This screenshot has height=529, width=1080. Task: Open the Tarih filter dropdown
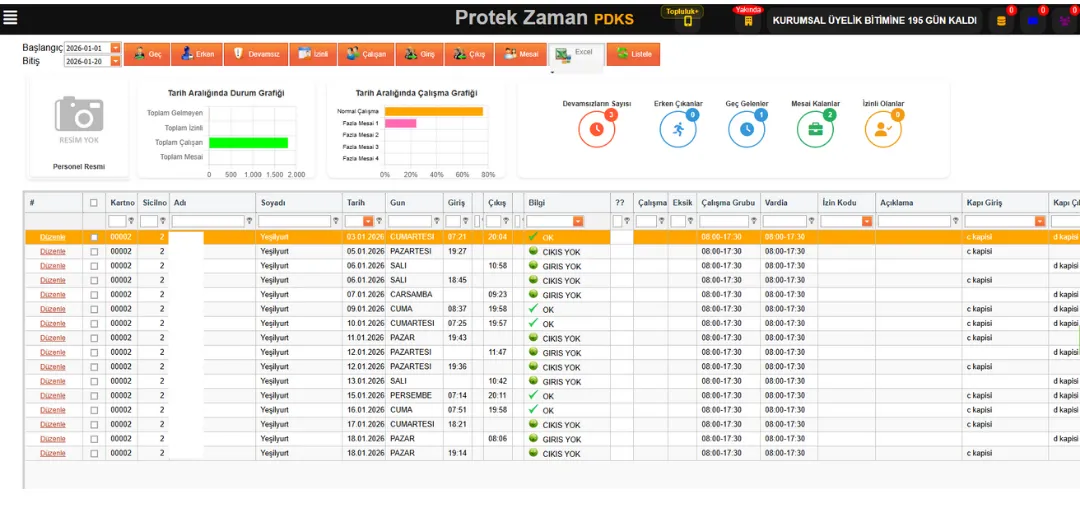coord(368,221)
